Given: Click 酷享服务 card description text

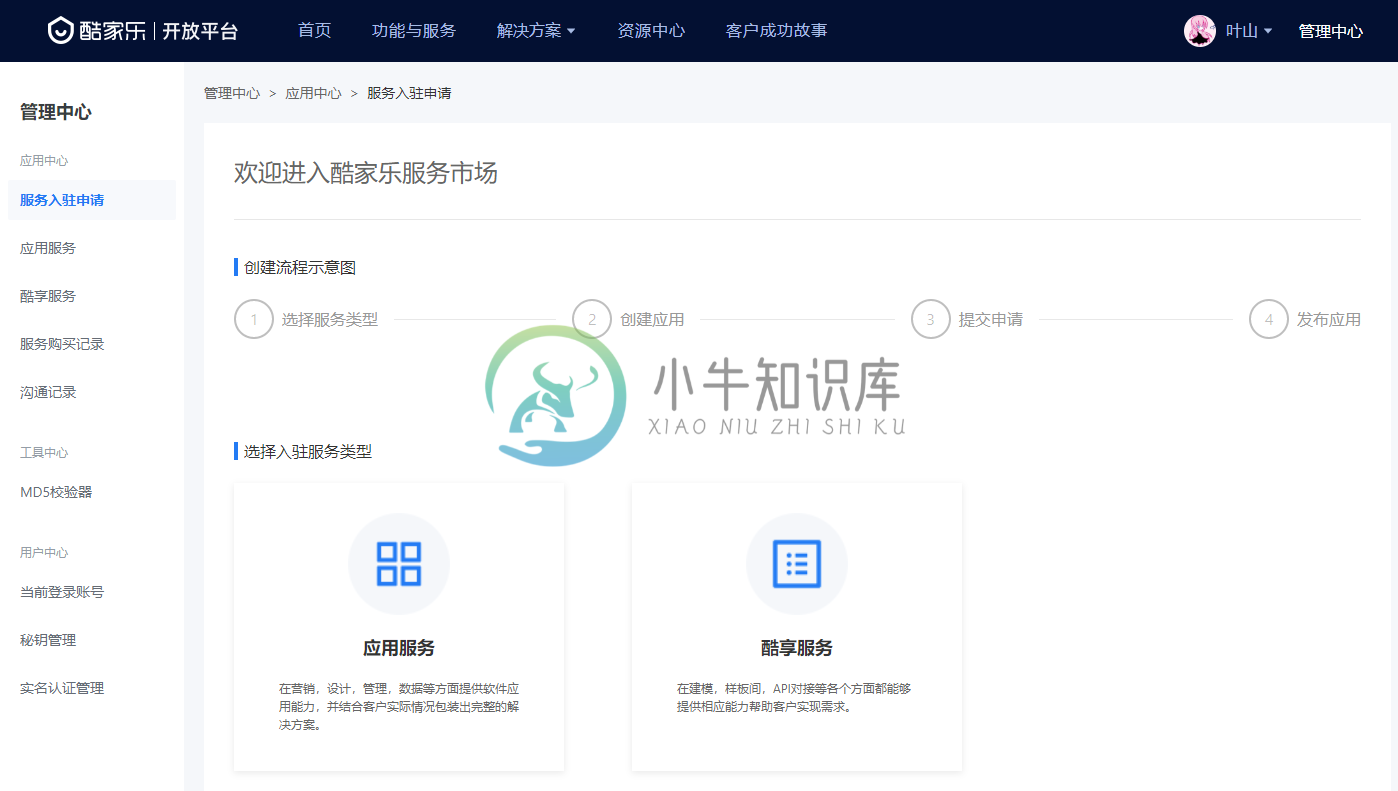Looking at the screenshot, I should coord(794,698).
